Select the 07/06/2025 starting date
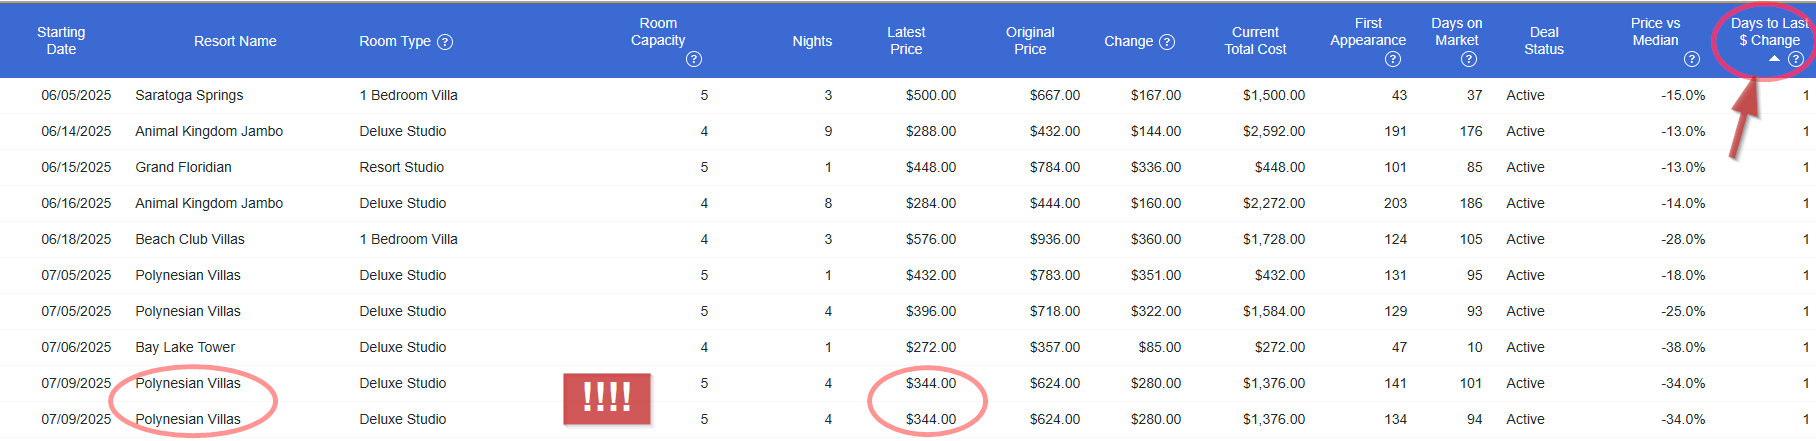1816x441 pixels. 76,348
